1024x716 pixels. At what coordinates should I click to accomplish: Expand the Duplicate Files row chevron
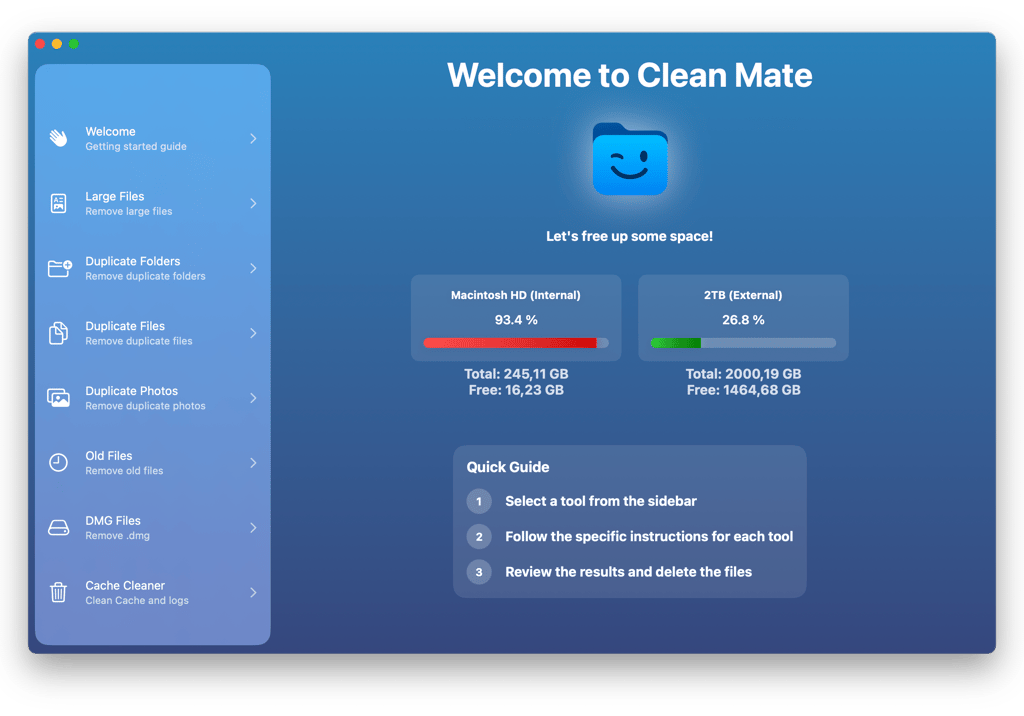coord(253,333)
